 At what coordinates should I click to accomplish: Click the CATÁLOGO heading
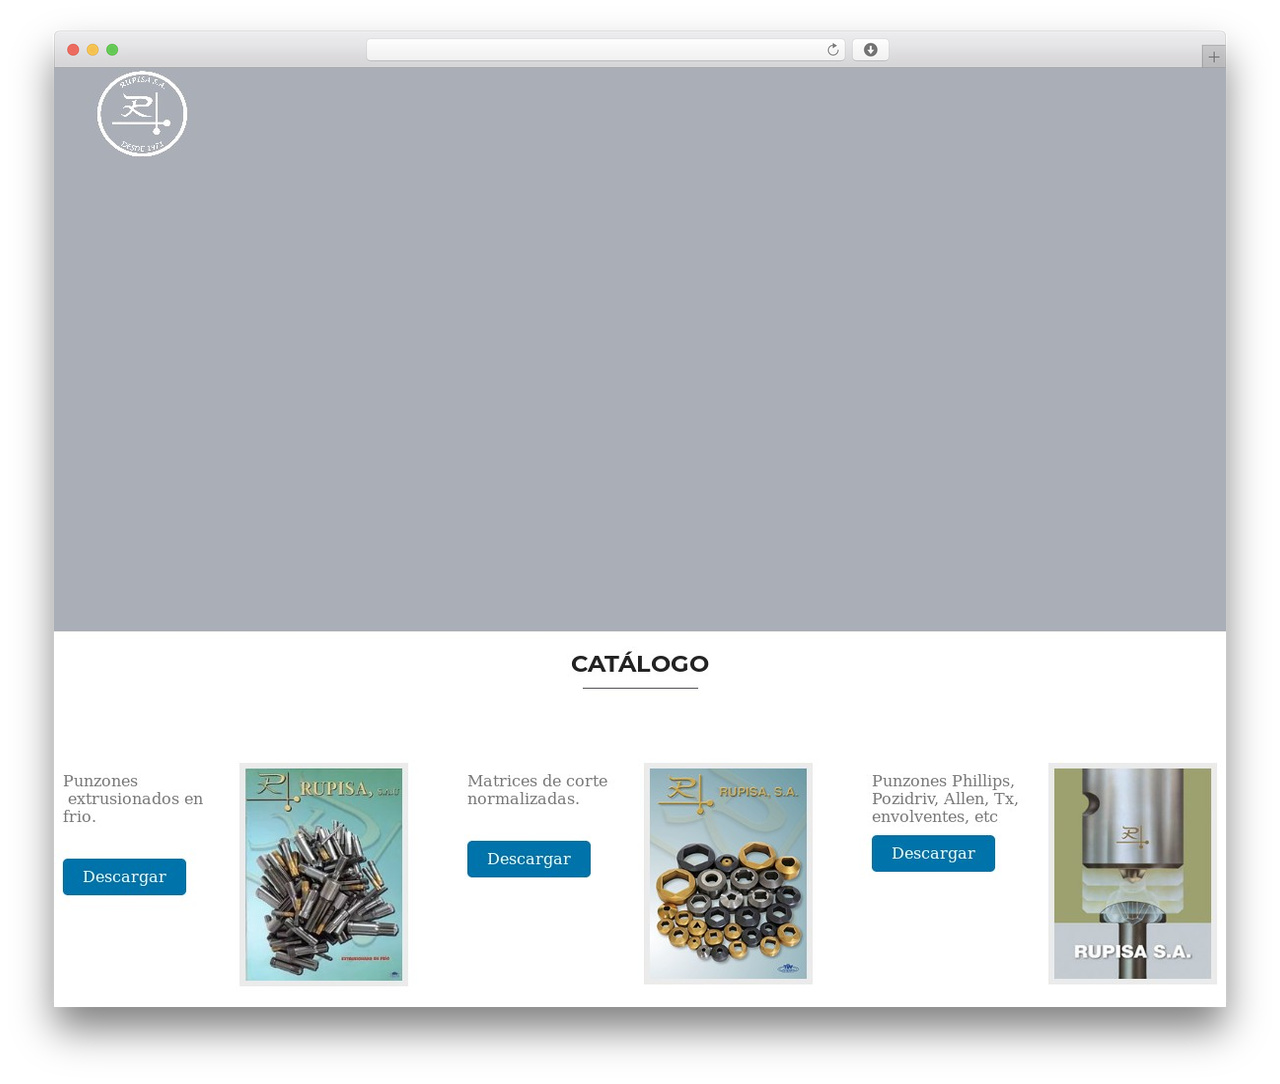[x=640, y=664]
